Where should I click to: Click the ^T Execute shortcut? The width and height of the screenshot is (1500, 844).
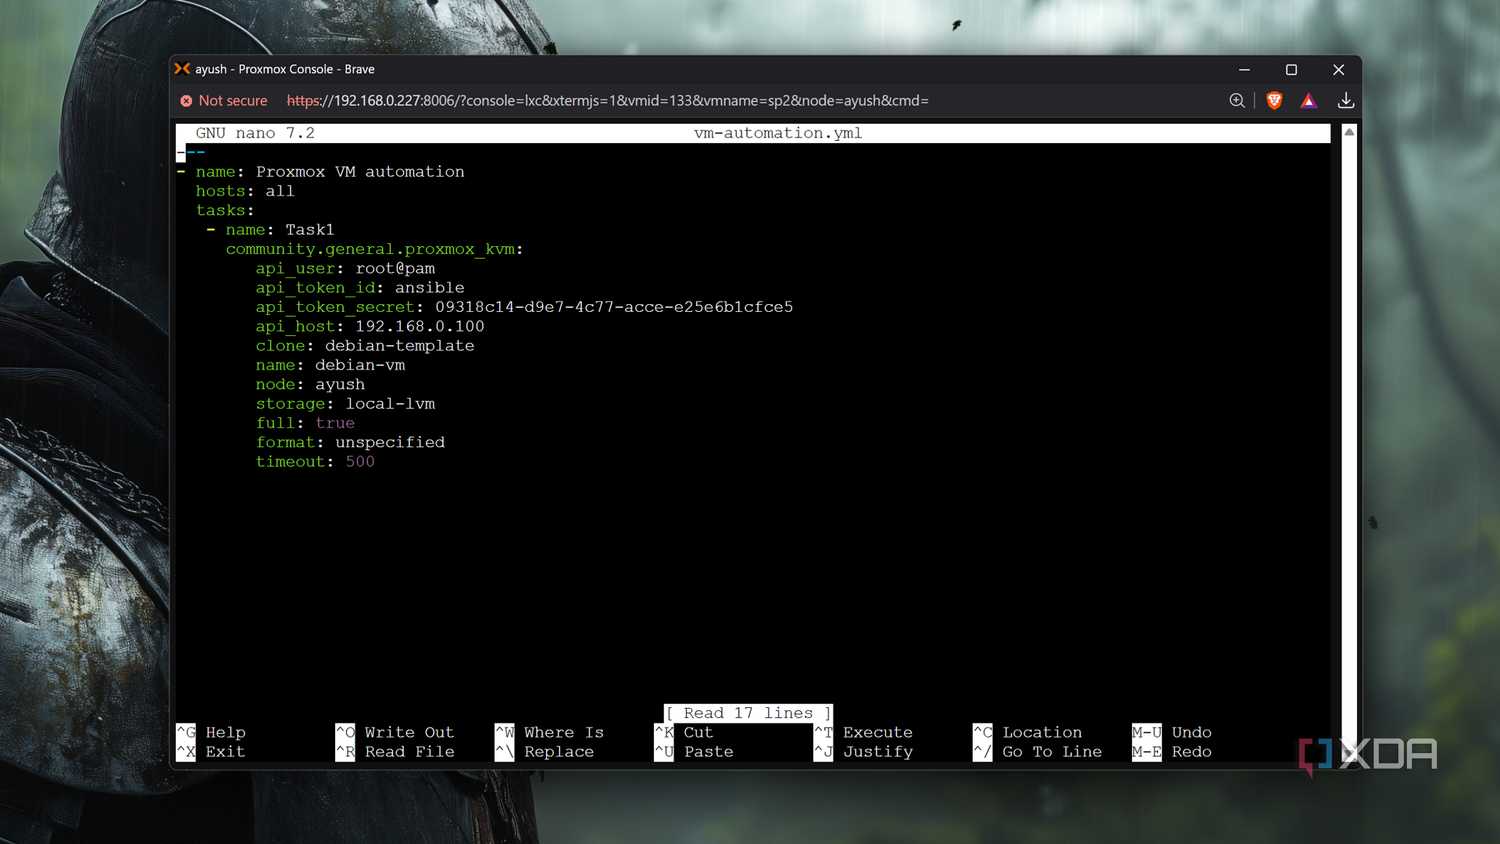coord(863,733)
